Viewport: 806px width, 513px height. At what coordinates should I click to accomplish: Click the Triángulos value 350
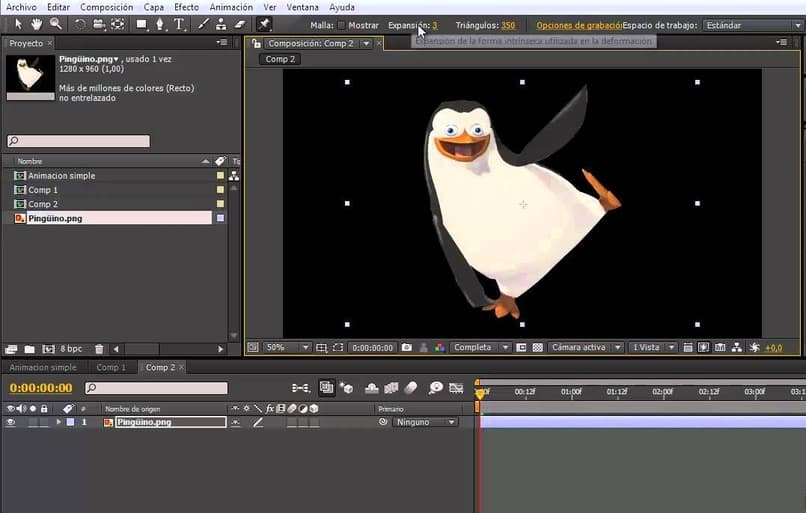[x=508, y=25]
